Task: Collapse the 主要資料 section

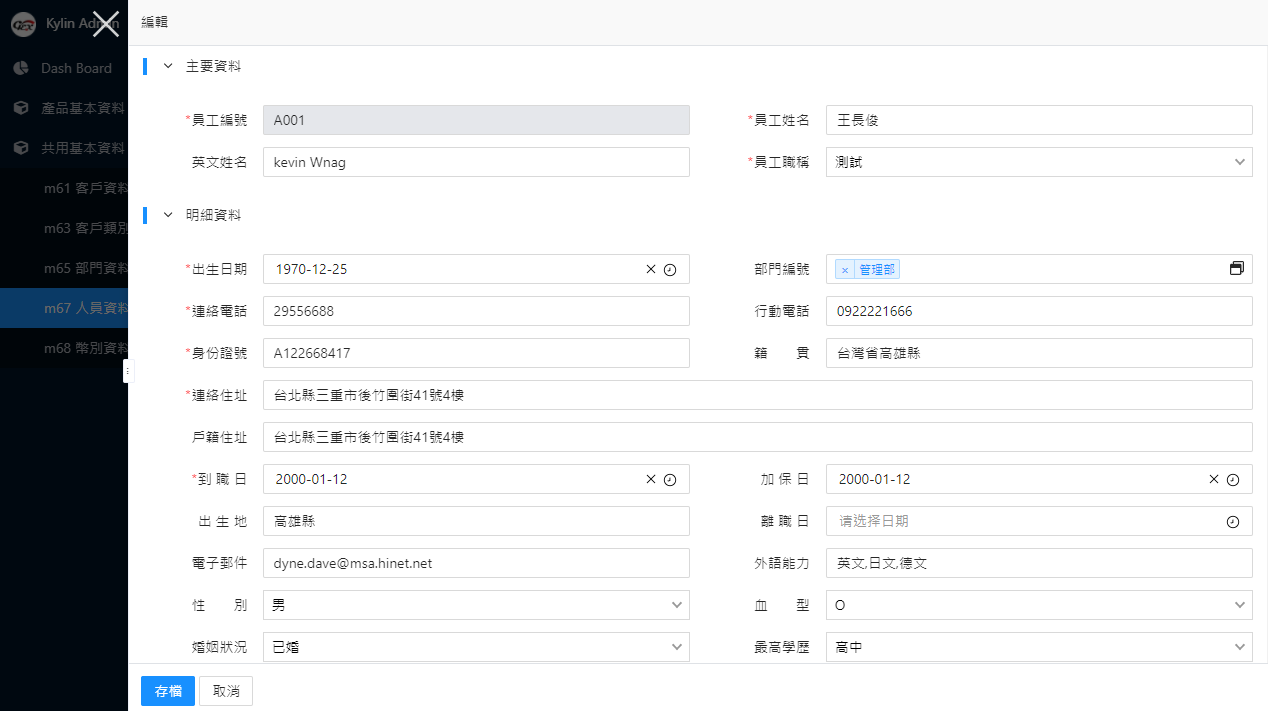Action: pyautogui.click(x=168, y=66)
